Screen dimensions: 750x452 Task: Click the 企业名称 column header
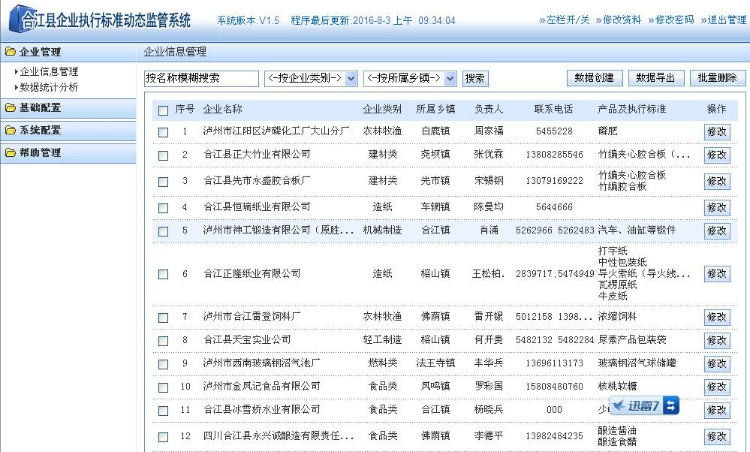point(223,109)
